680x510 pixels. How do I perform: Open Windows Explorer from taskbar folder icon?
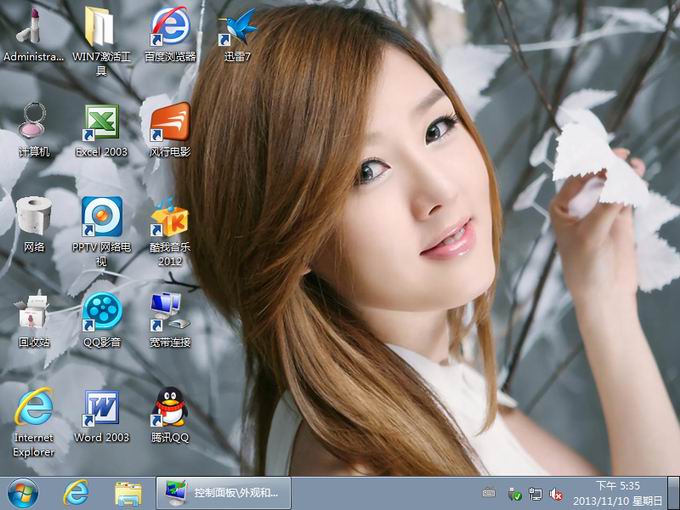[128, 492]
